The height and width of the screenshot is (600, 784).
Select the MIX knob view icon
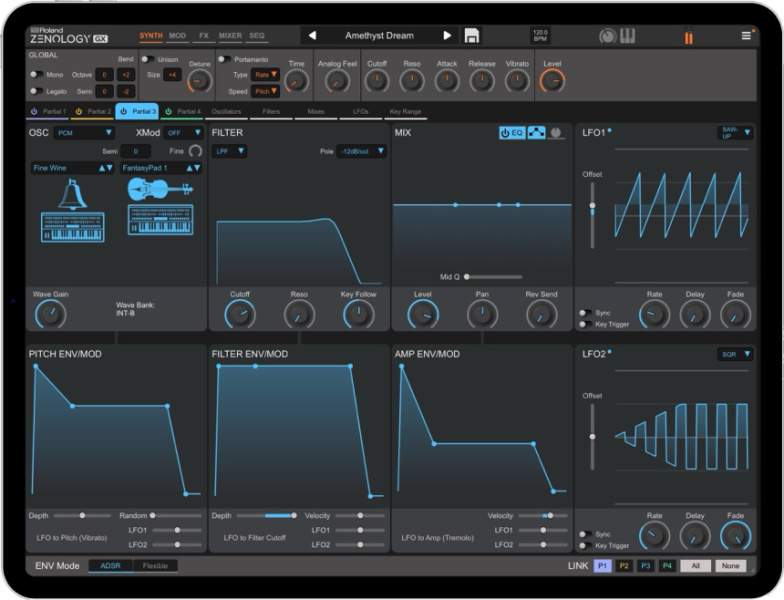(x=556, y=132)
